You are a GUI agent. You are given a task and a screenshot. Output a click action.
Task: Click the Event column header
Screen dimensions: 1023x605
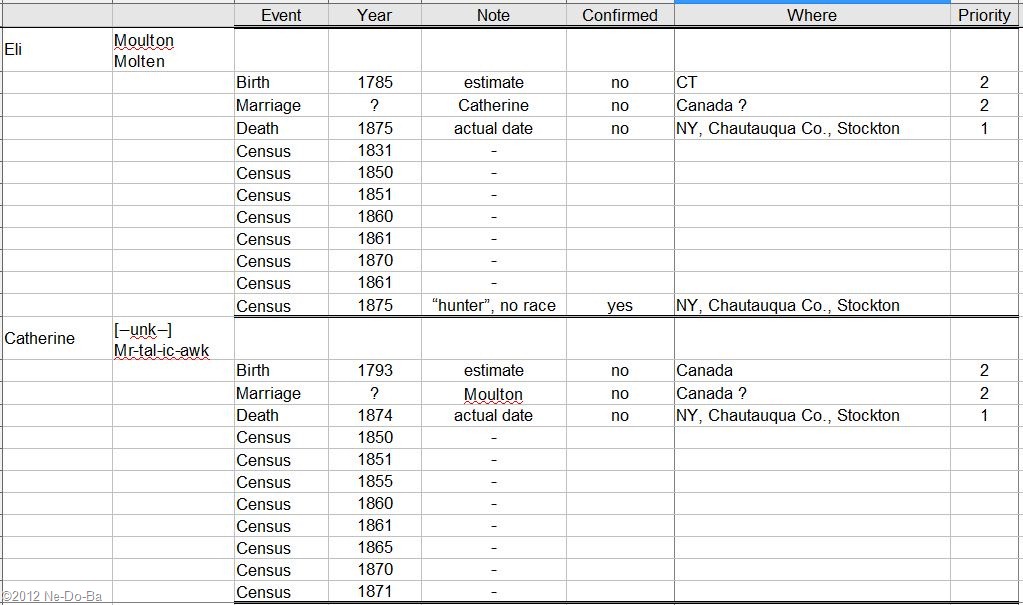point(281,15)
